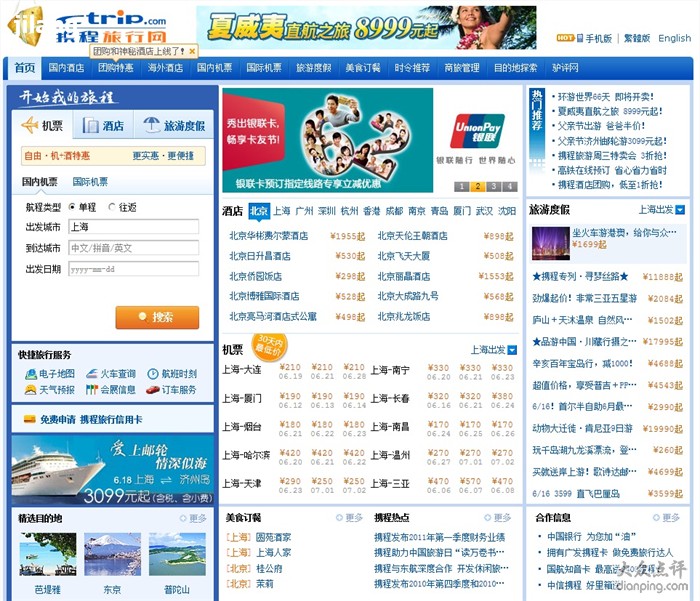Switch to English language version
700x601 pixels.
(675, 38)
